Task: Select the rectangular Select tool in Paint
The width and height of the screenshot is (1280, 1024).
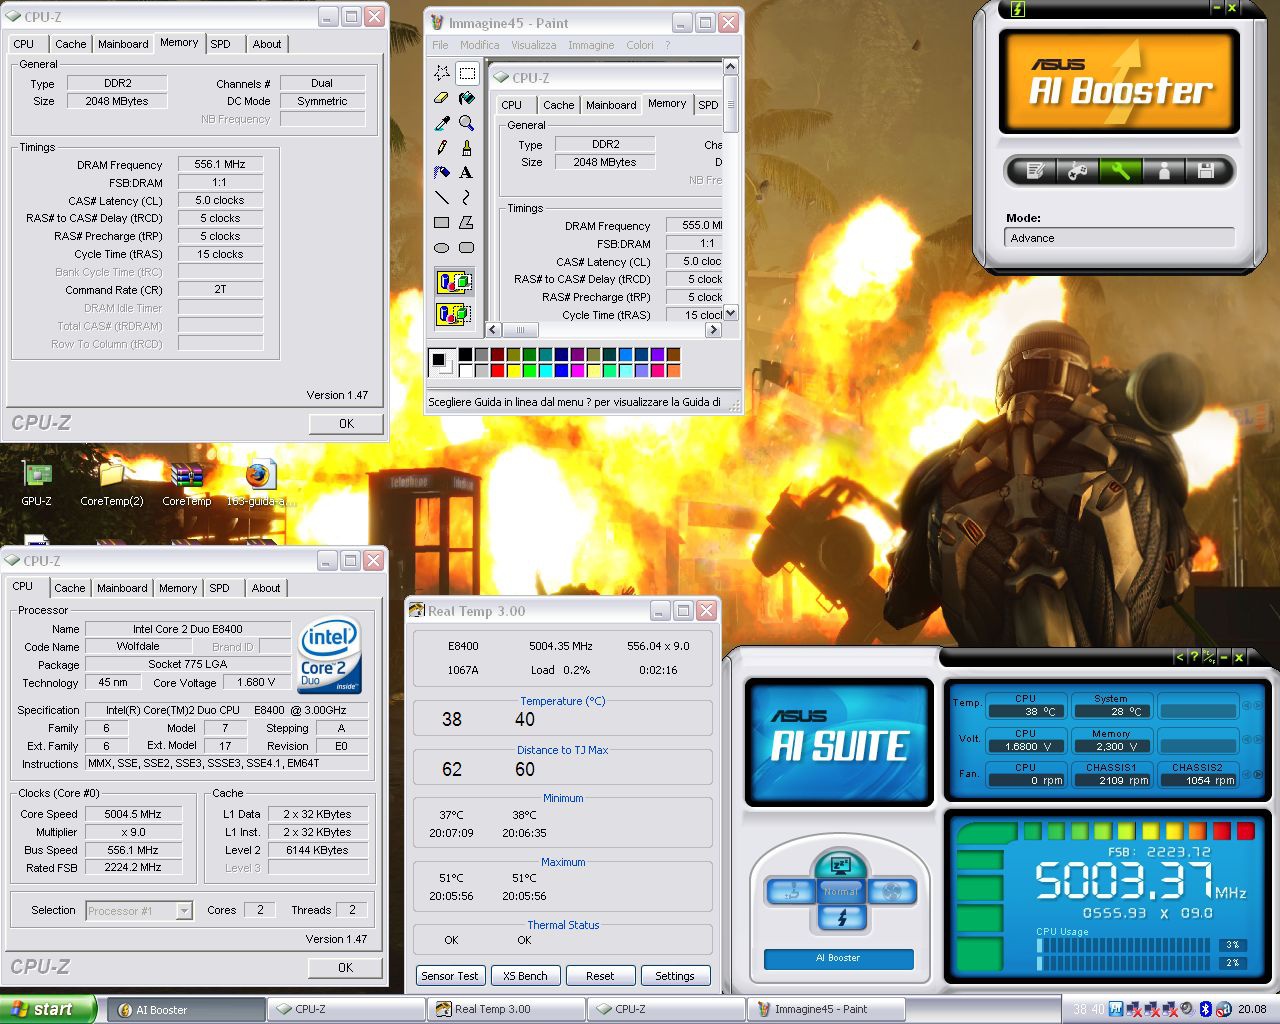Action: click(466, 73)
